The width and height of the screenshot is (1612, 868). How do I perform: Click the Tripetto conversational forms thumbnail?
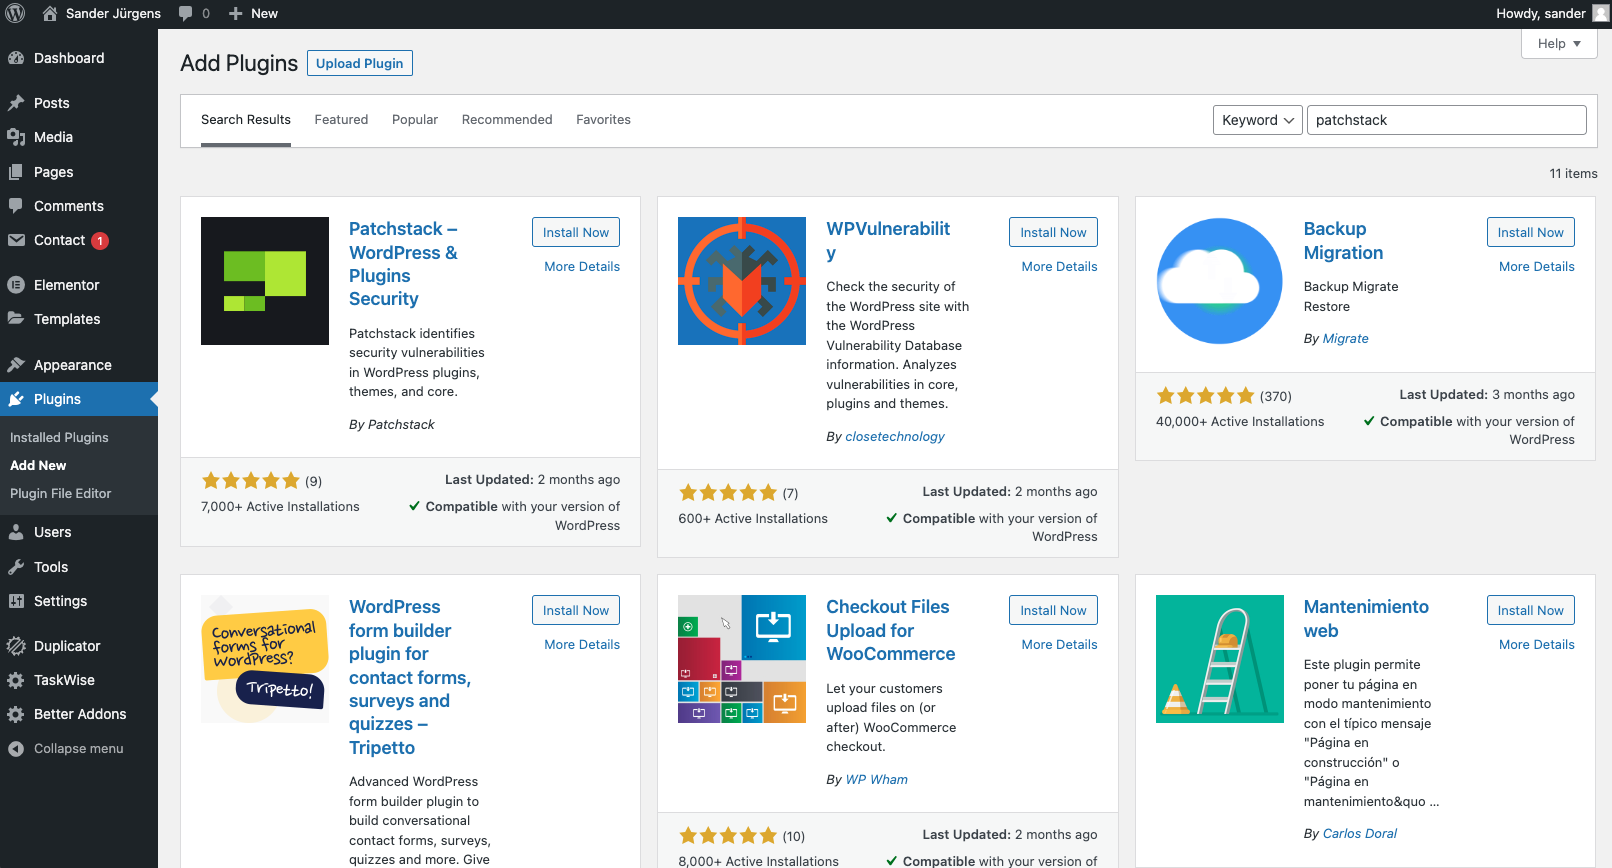point(265,659)
